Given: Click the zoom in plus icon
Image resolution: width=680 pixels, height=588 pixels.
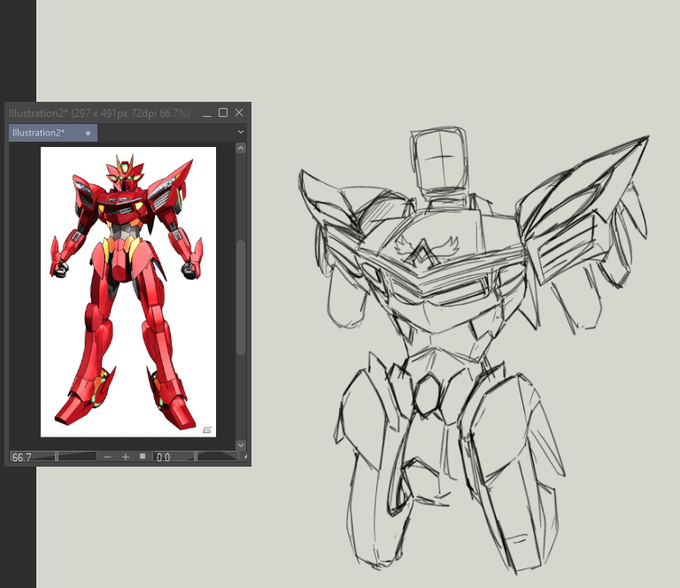Looking at the screenshot, I should tap(125, 457).
